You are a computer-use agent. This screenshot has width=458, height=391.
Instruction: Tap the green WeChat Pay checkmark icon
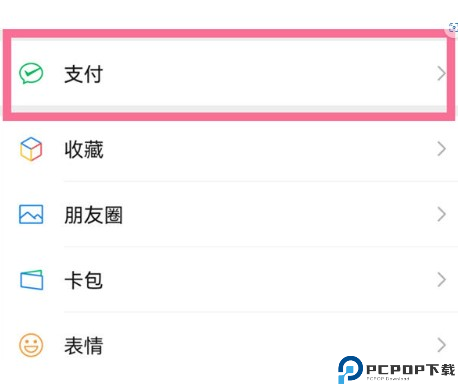[31, 73]
